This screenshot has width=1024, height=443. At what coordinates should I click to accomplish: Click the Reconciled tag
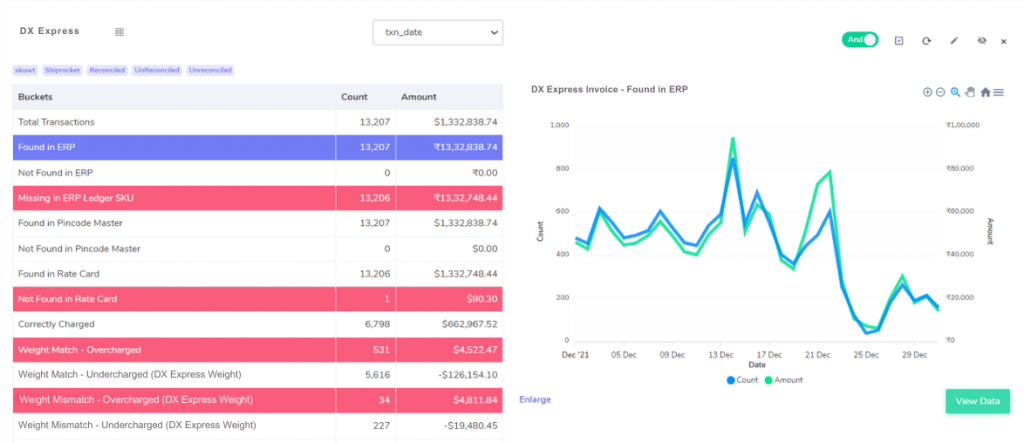click(107, 70)
